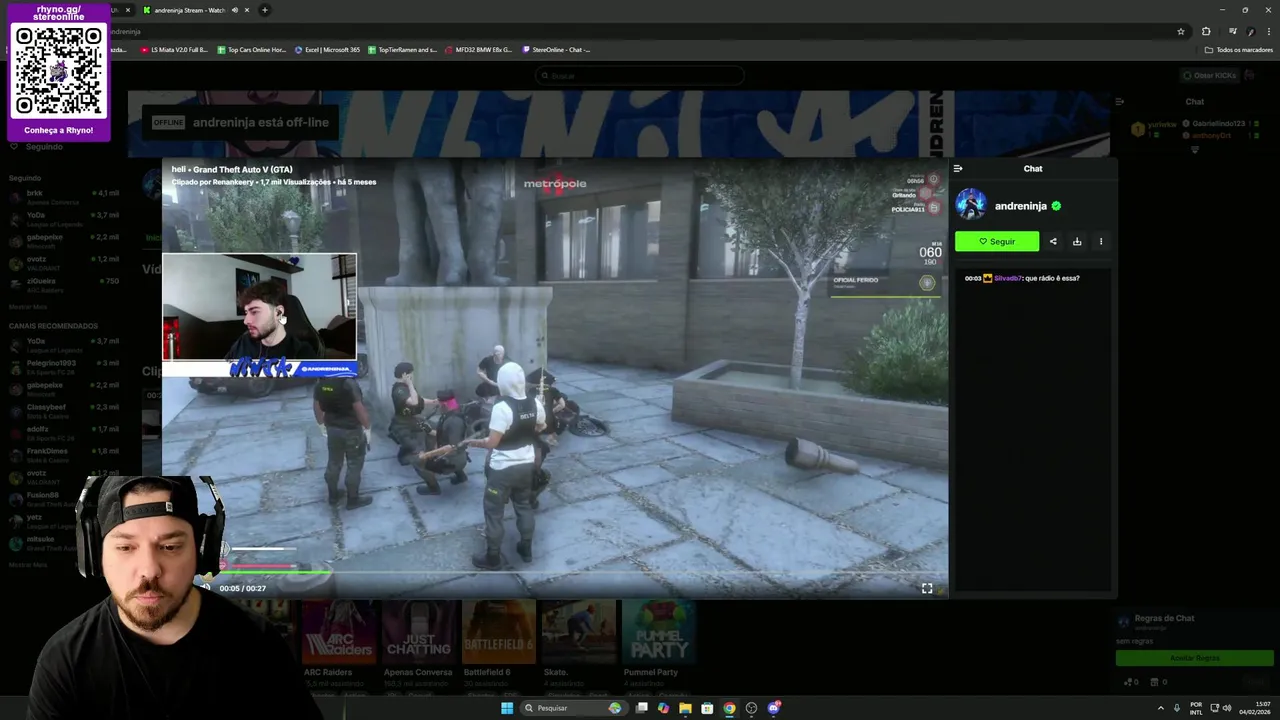Open the Top Cars Online bookmark
The width and height of the screenshot is (1280, 720).
[252, 50]
